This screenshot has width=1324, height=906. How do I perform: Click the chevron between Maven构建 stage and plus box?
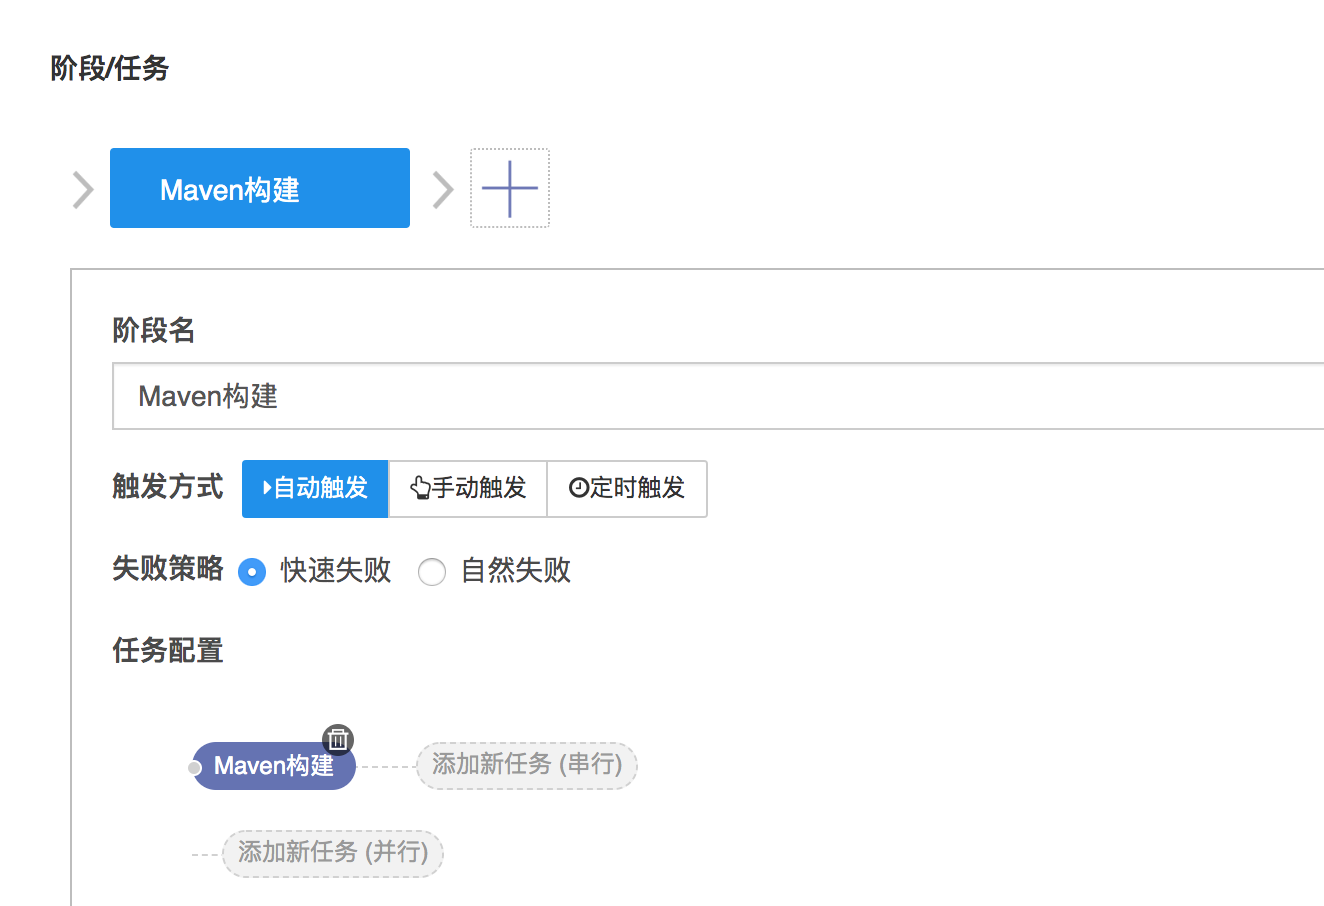442,189
